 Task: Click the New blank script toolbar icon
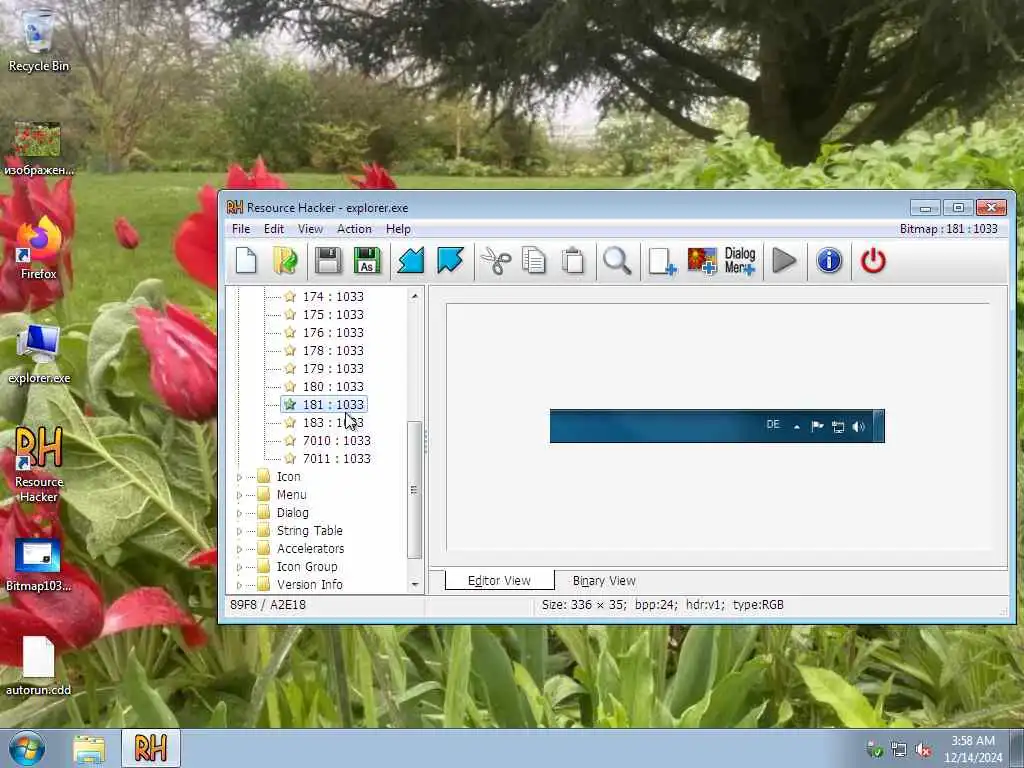coord(246,261)
